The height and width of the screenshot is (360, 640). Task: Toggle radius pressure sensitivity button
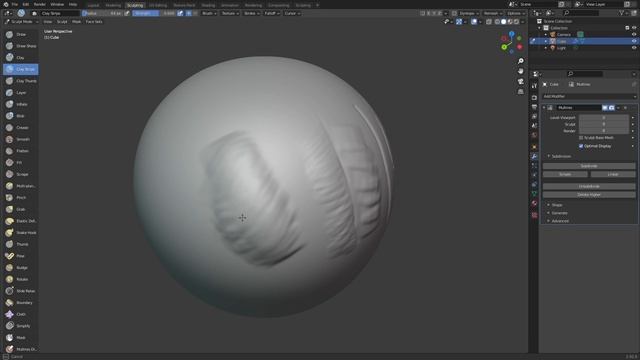point(127,13)
